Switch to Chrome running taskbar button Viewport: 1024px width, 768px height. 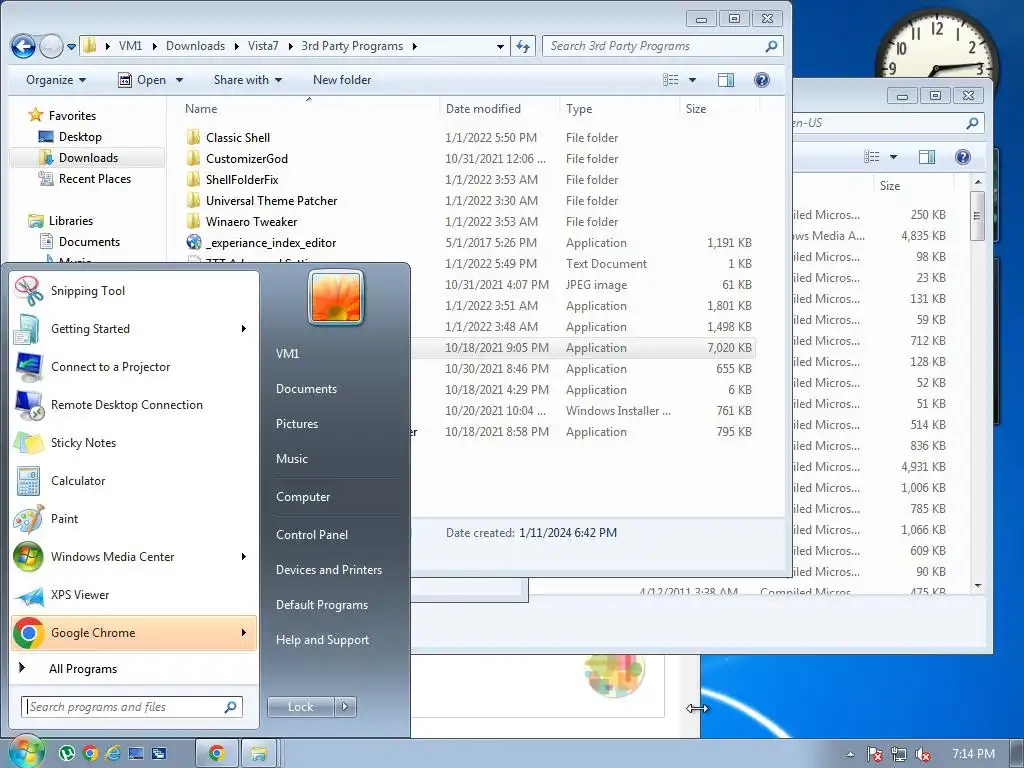point(217,753)
